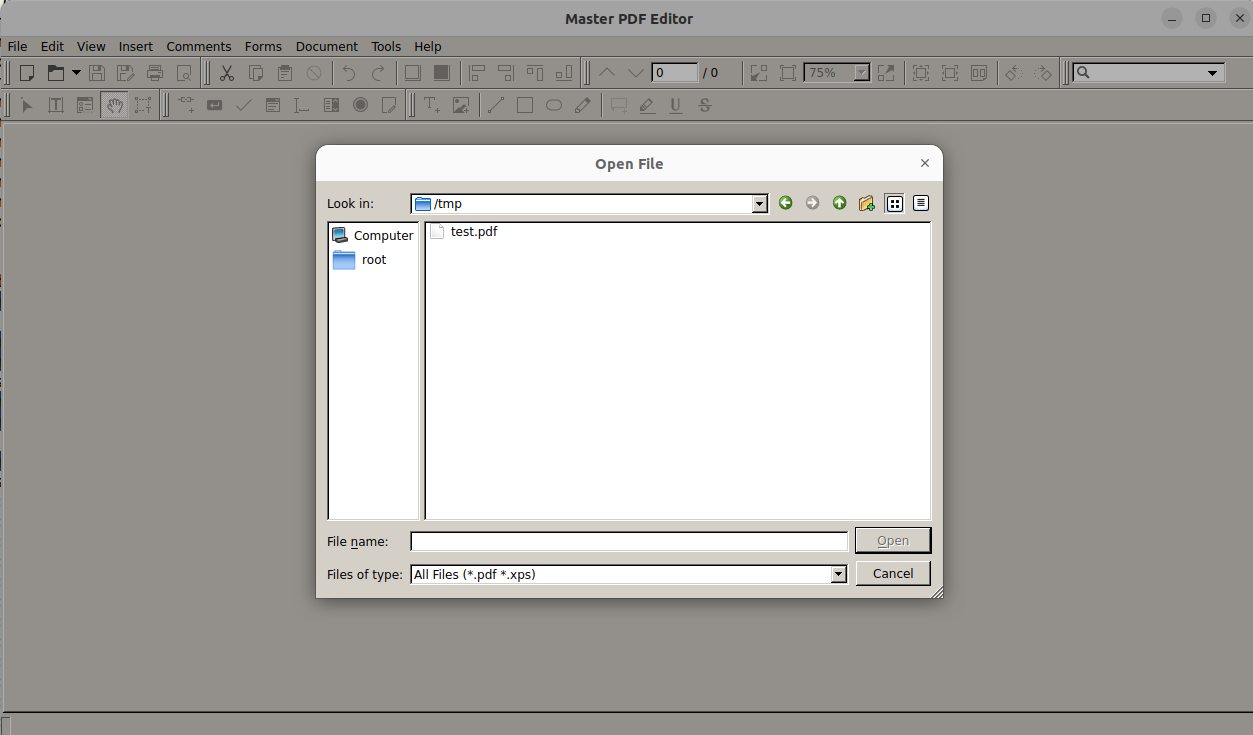This screenshot has height=735, width=1253.
Task: Click the Insert Image tool
Action: tap(461, 105)
